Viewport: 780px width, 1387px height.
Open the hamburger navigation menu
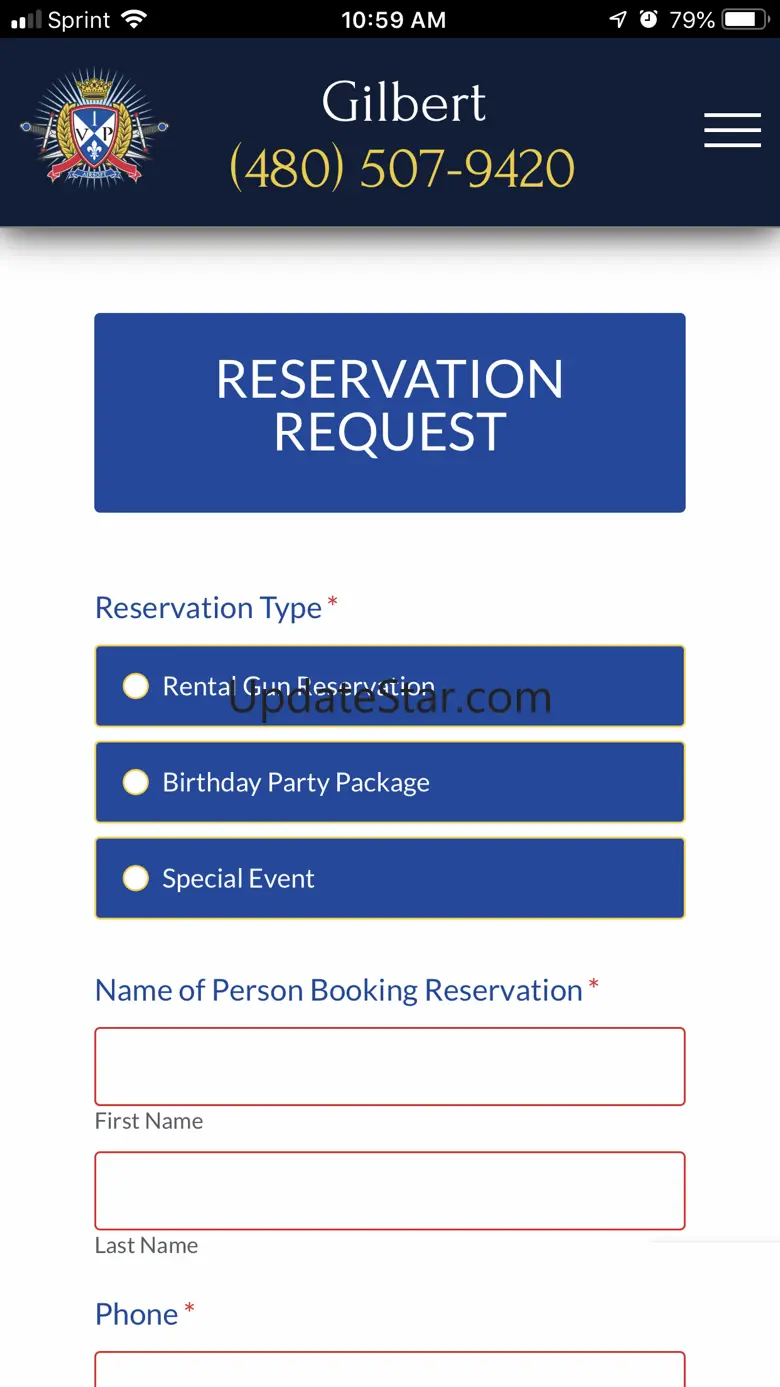tap(732, 130)
